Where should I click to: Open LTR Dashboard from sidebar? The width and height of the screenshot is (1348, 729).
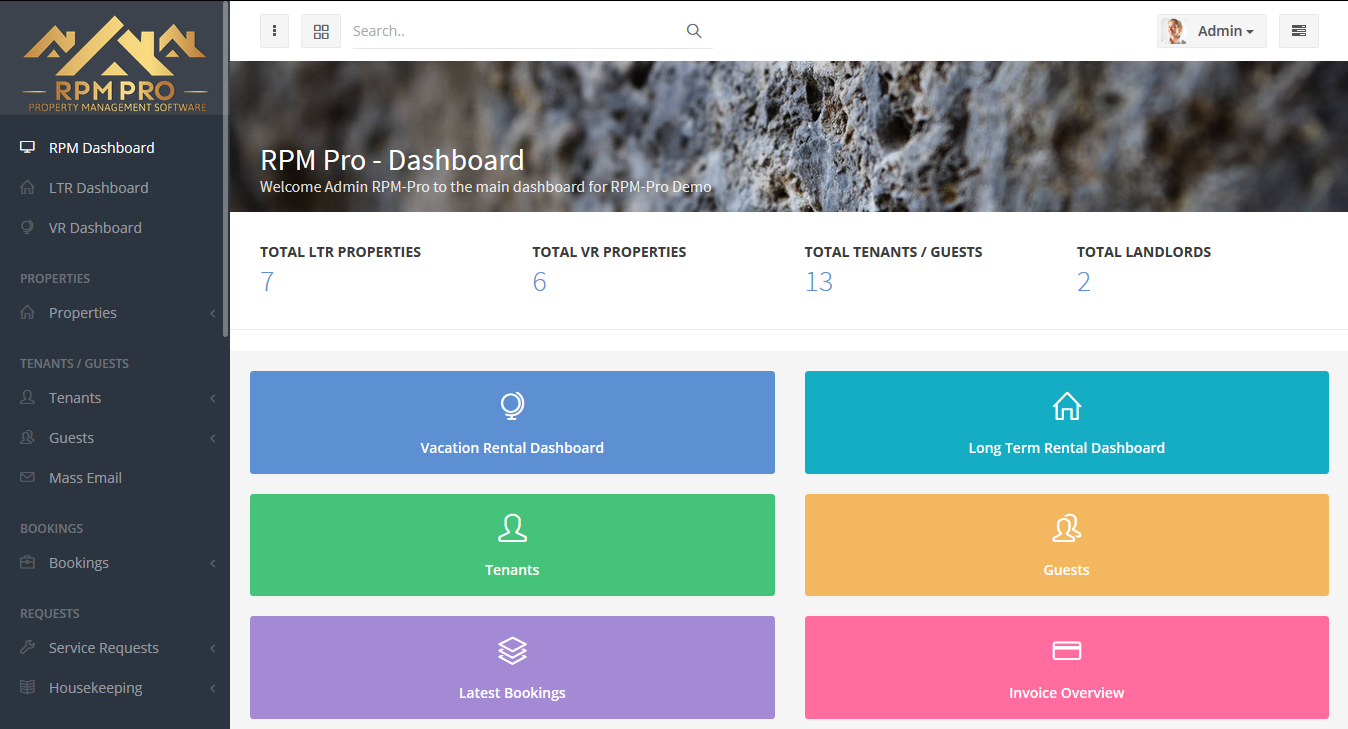coord(113,187)
